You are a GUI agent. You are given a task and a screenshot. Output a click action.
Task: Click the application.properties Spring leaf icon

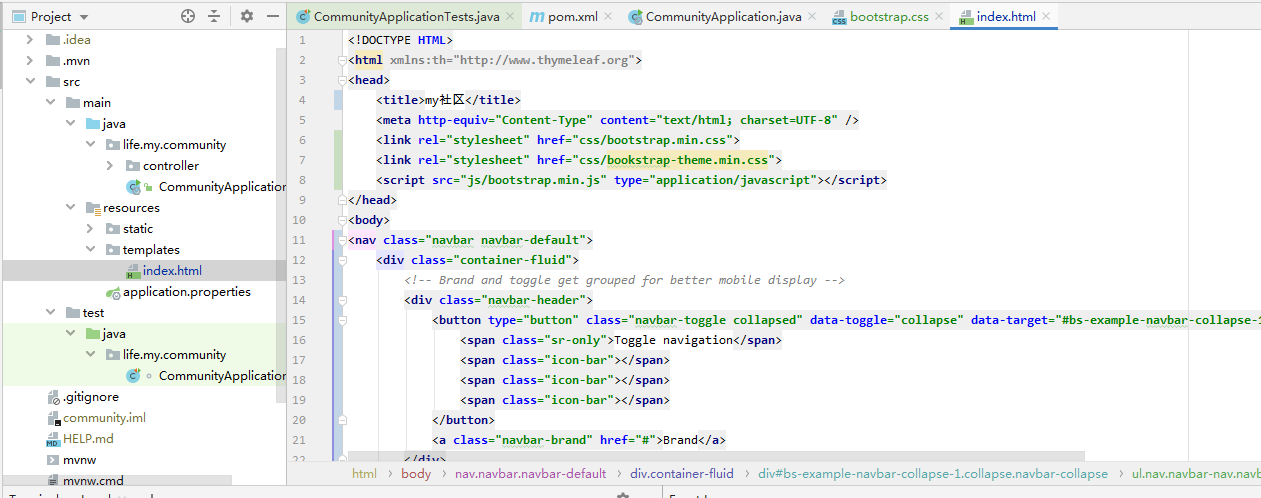(113, 292)
